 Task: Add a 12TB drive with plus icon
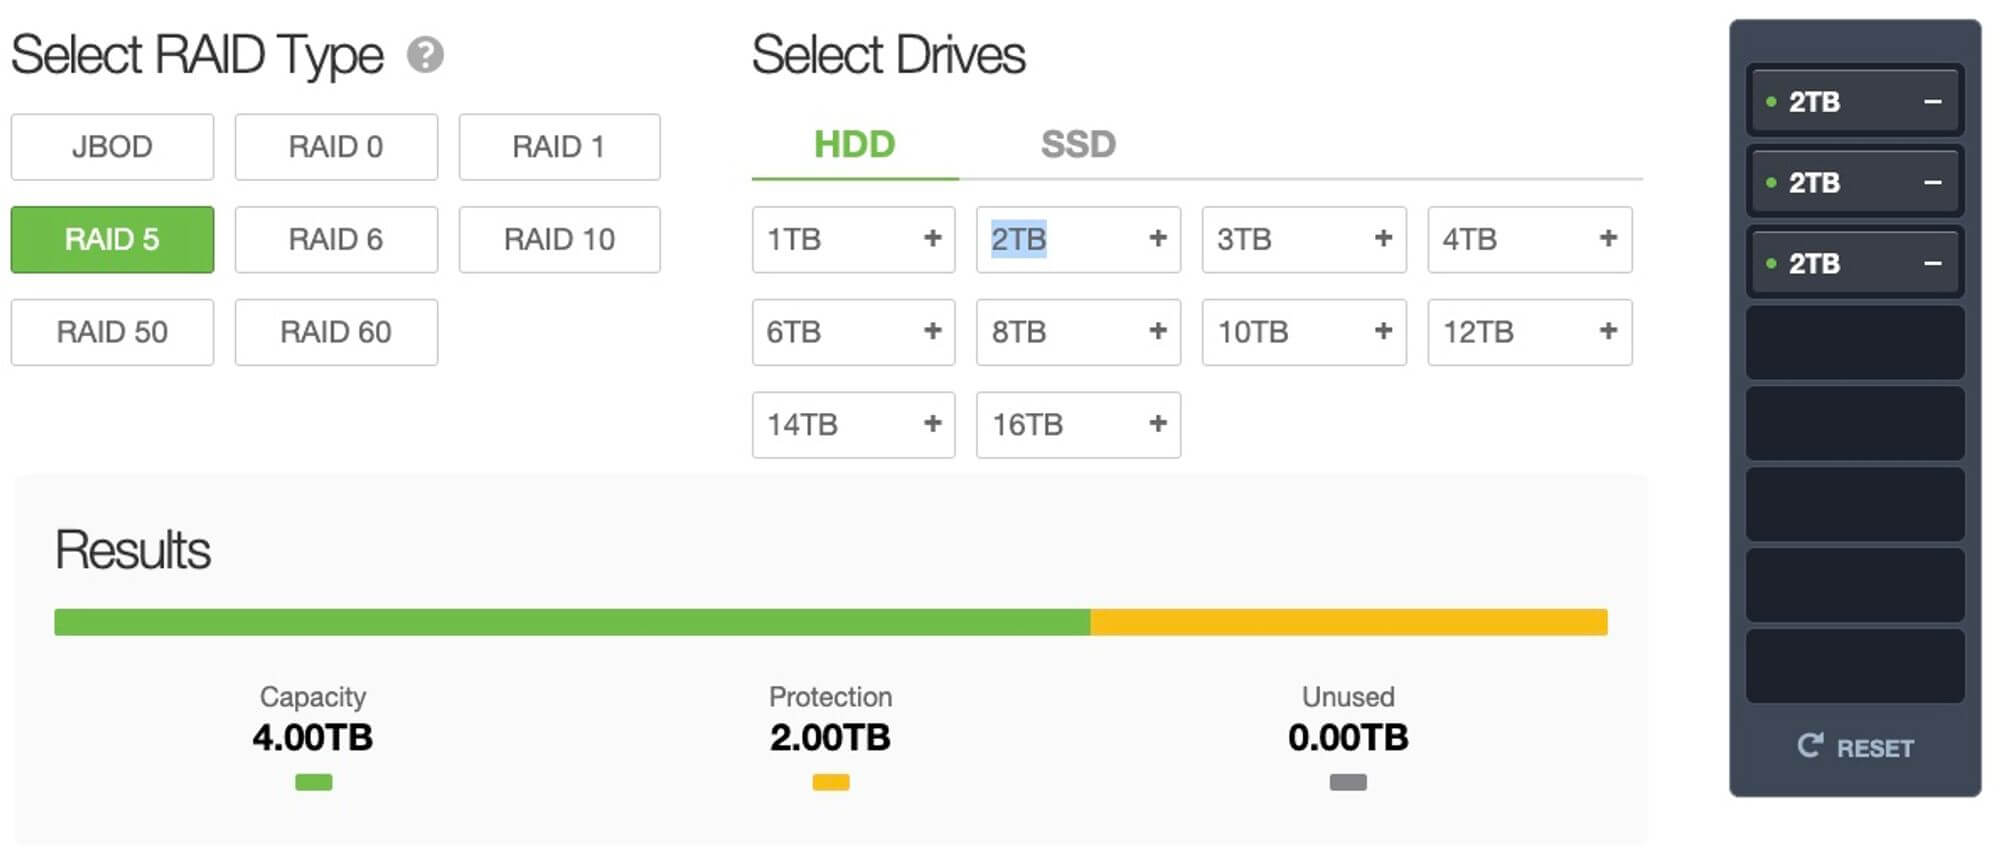pyautogui.click(x=1608, y=330)
